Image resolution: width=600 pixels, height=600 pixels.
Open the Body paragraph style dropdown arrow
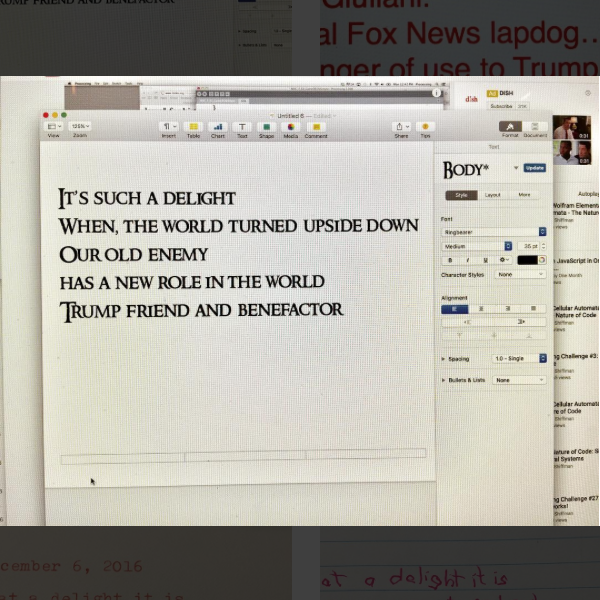(516, 168)
